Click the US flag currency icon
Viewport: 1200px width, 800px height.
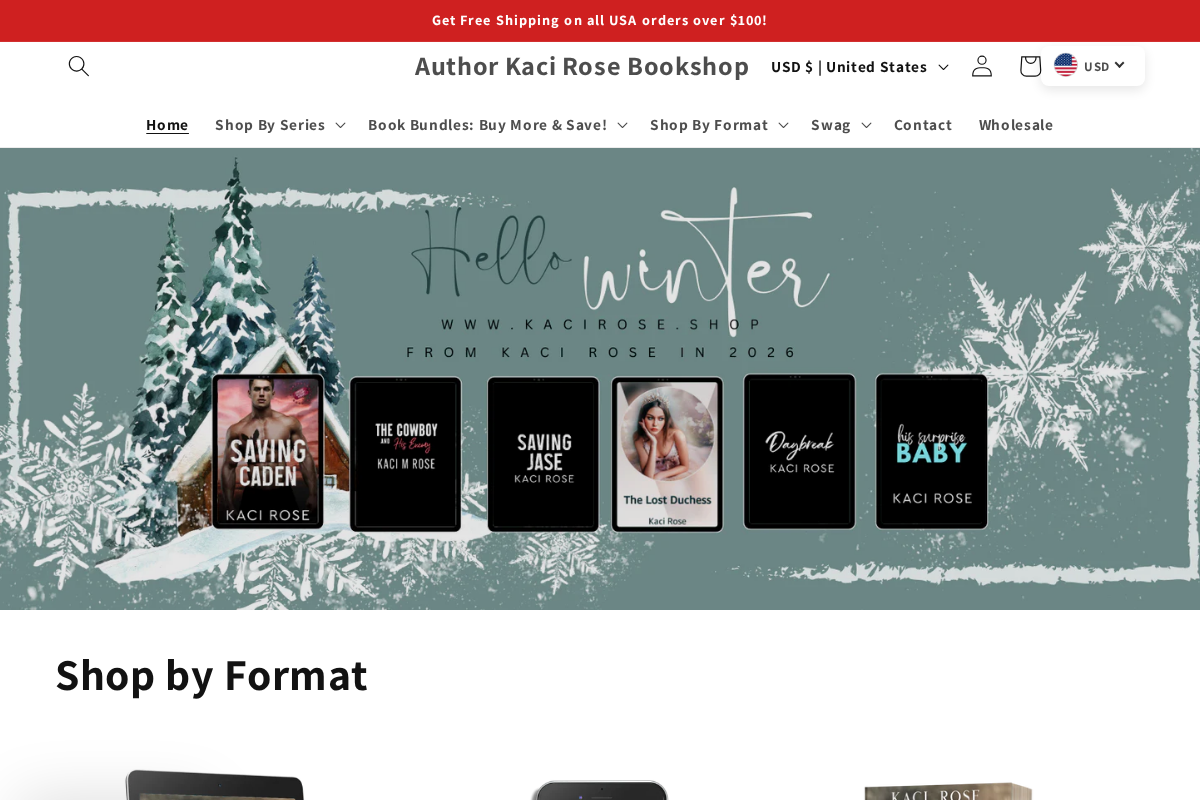[x=1066, y=65]
